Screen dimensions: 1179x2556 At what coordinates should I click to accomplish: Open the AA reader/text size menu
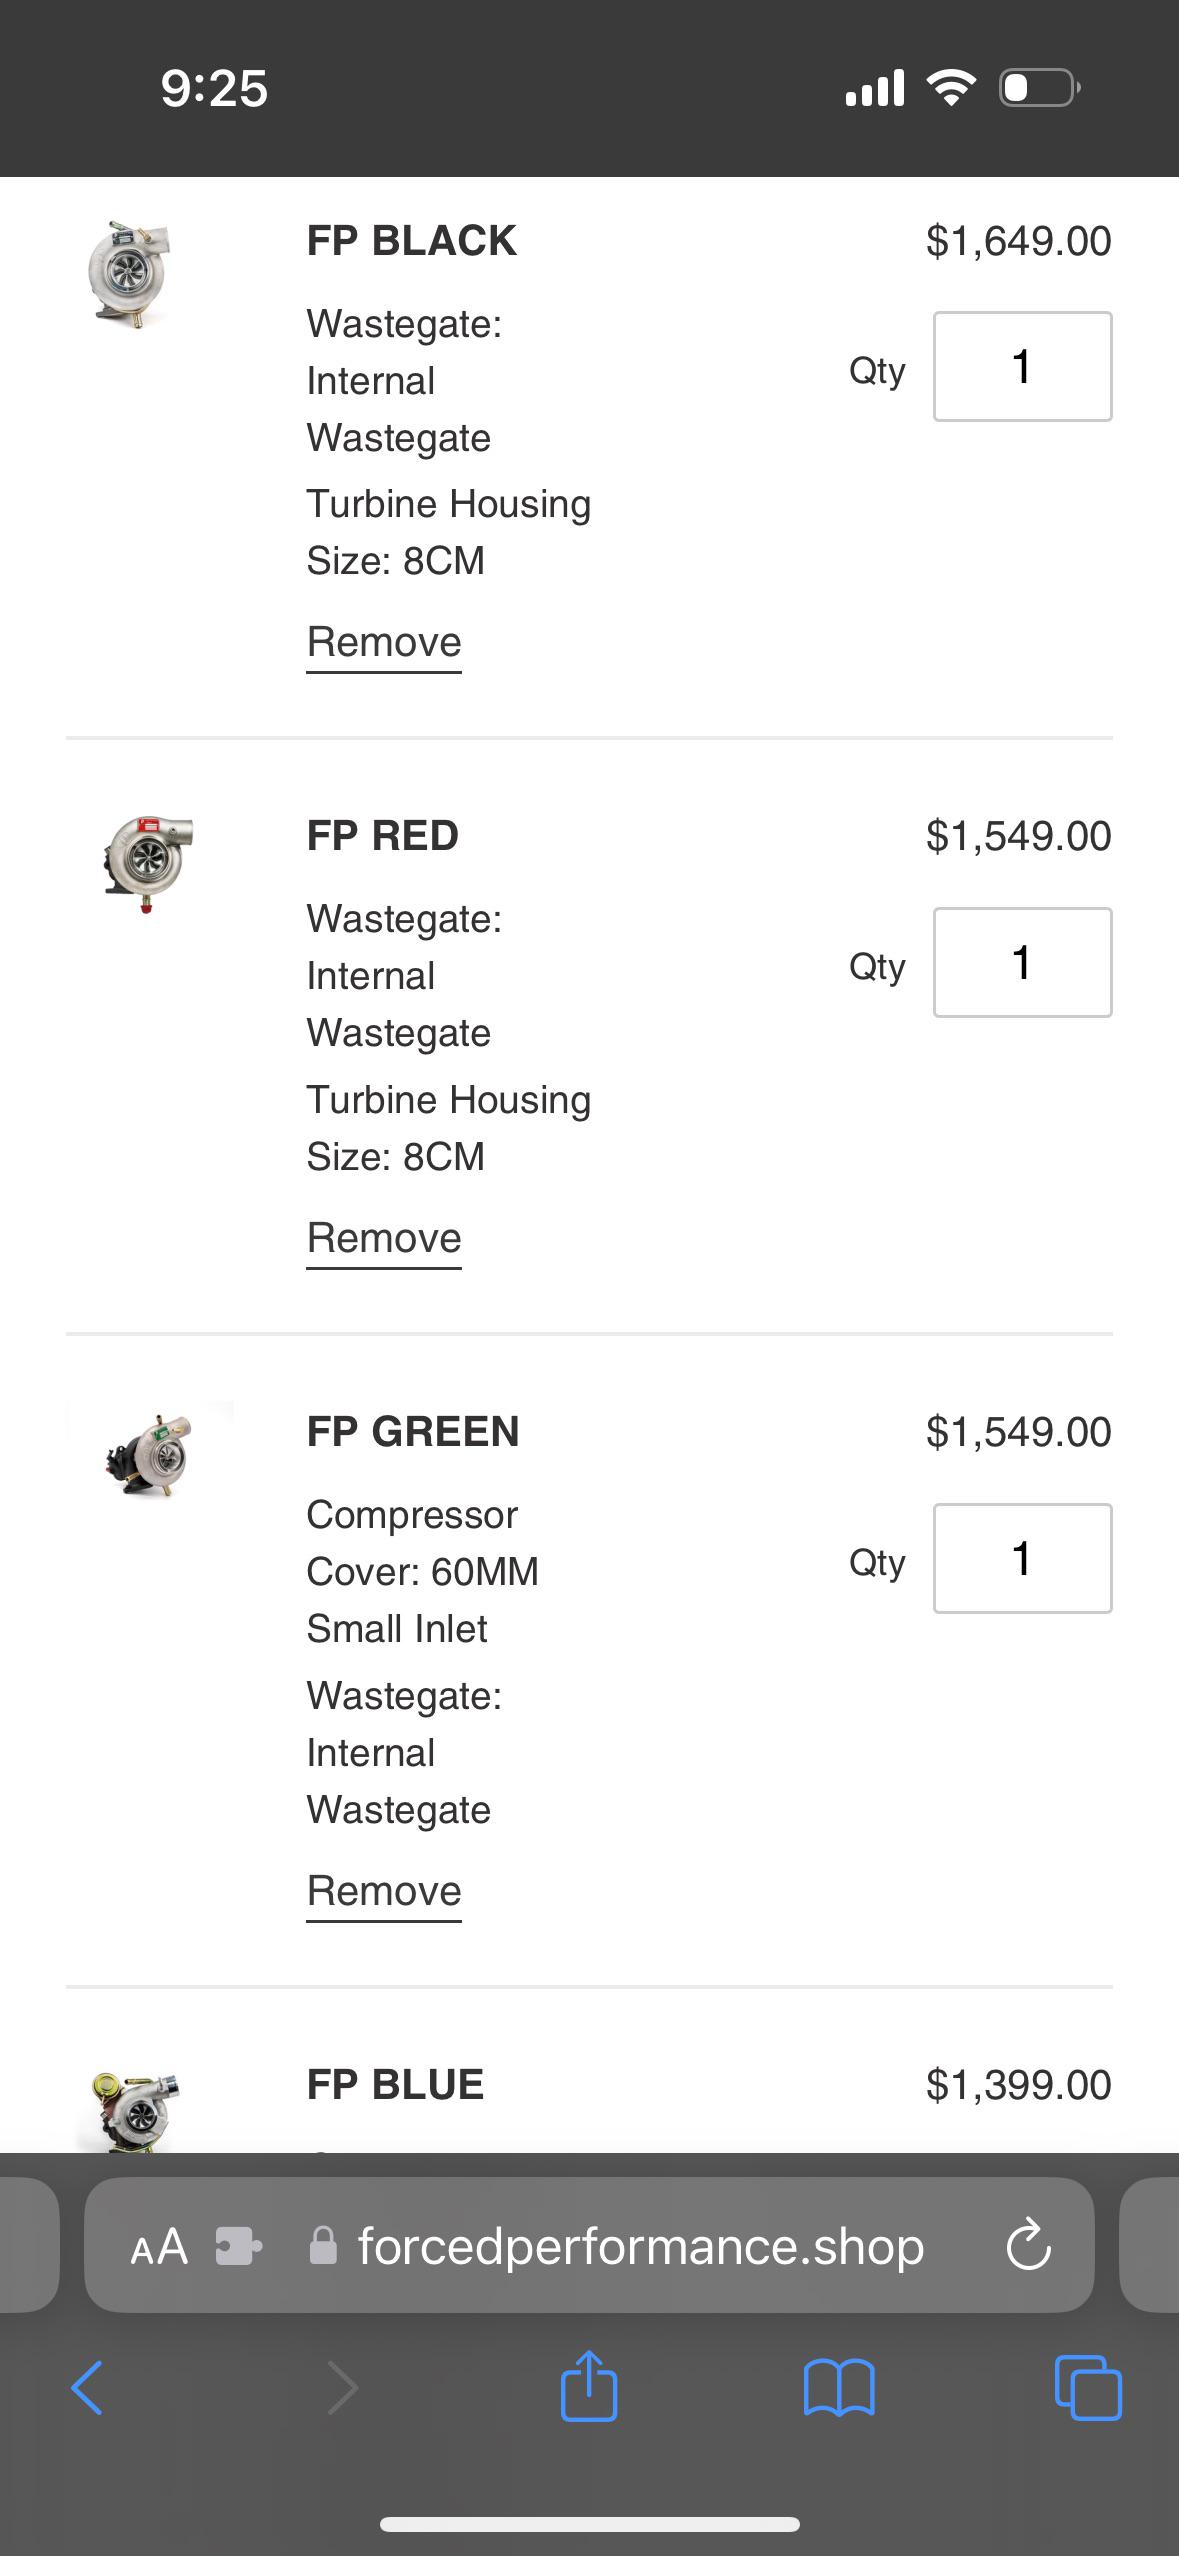tap(159, 2246)
